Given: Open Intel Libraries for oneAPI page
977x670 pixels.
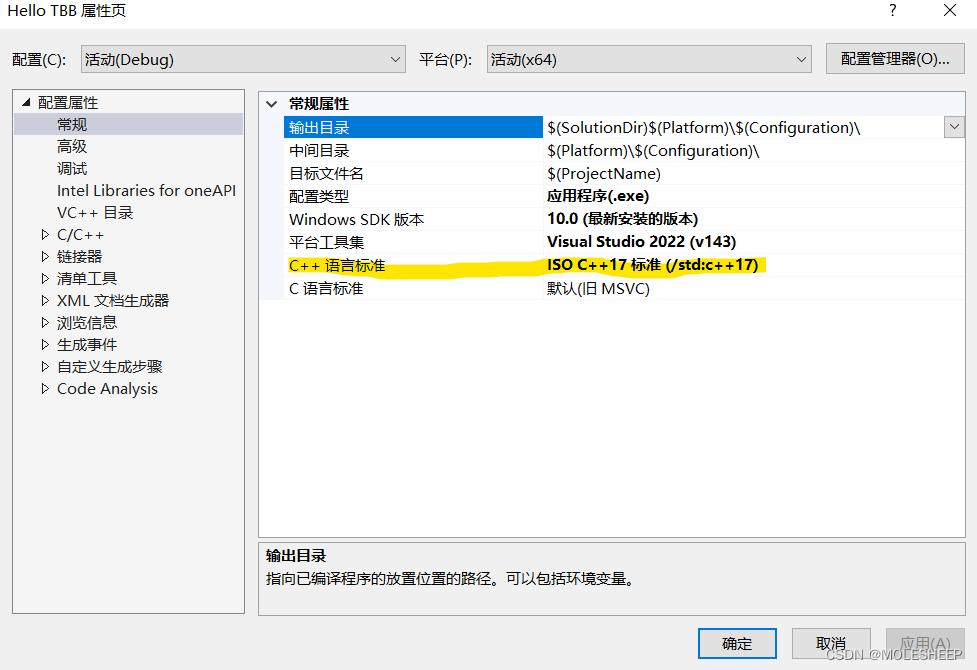Looking at the screenshot, I should coord(146,190).
